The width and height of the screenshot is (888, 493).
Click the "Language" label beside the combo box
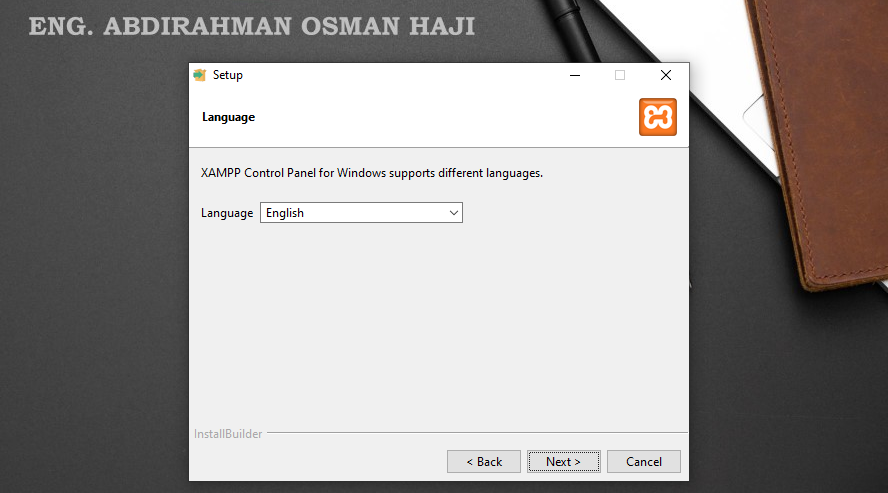tap(227, 213)
